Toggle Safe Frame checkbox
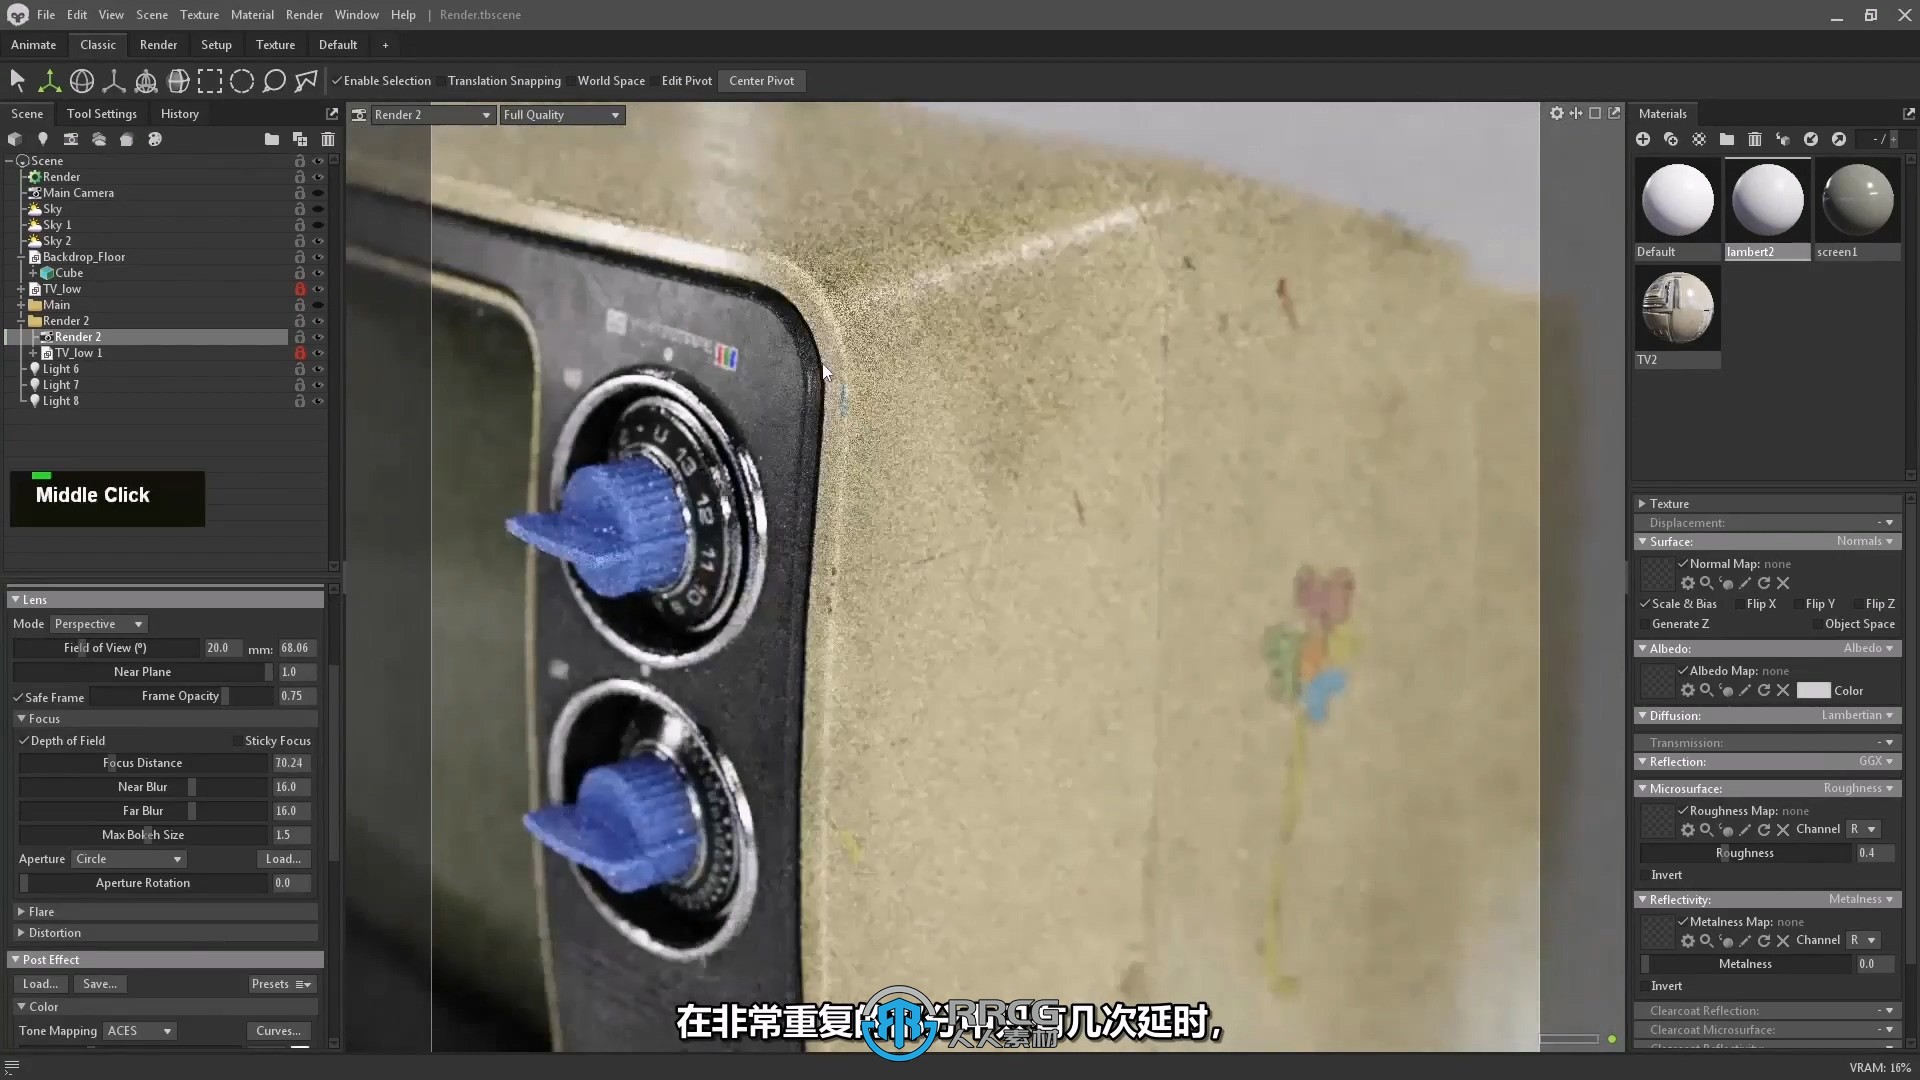The height and width of the screenshot is (1080, 1920). [18, 697]
